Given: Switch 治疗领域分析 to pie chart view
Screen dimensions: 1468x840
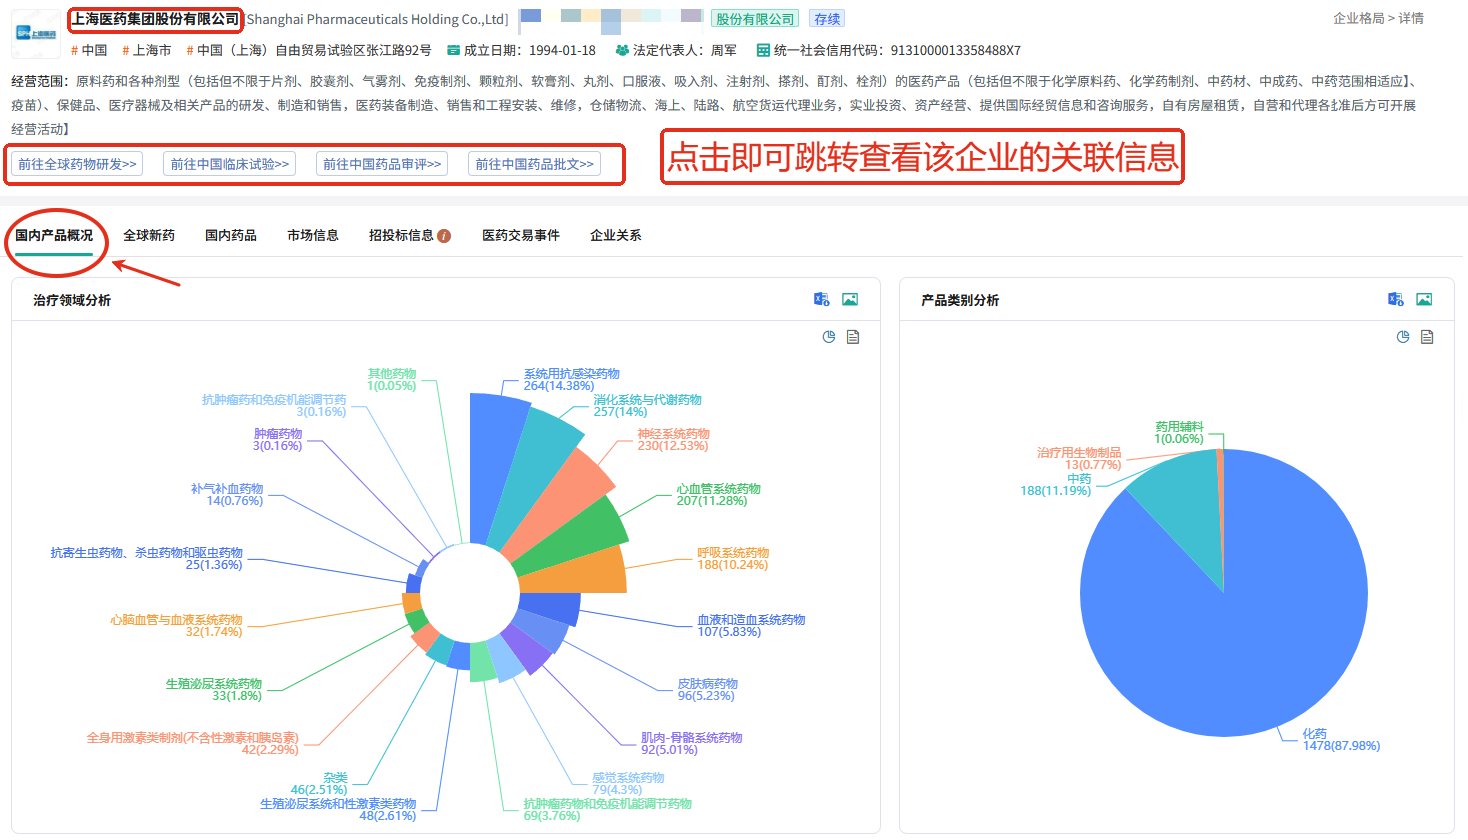Looking at the screenshot, I should point(829,337).
